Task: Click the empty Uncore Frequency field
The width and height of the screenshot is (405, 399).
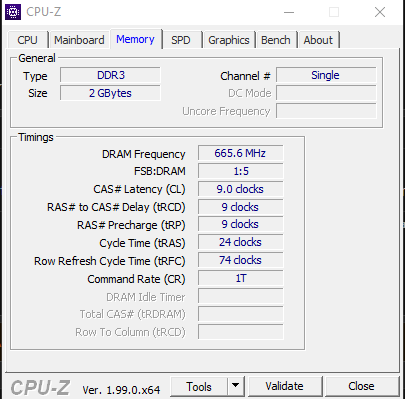Action: [x=326, y=111]
